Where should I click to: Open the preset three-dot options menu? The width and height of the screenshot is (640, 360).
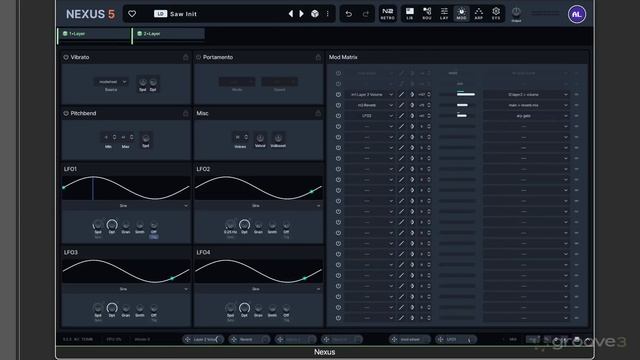327,14
